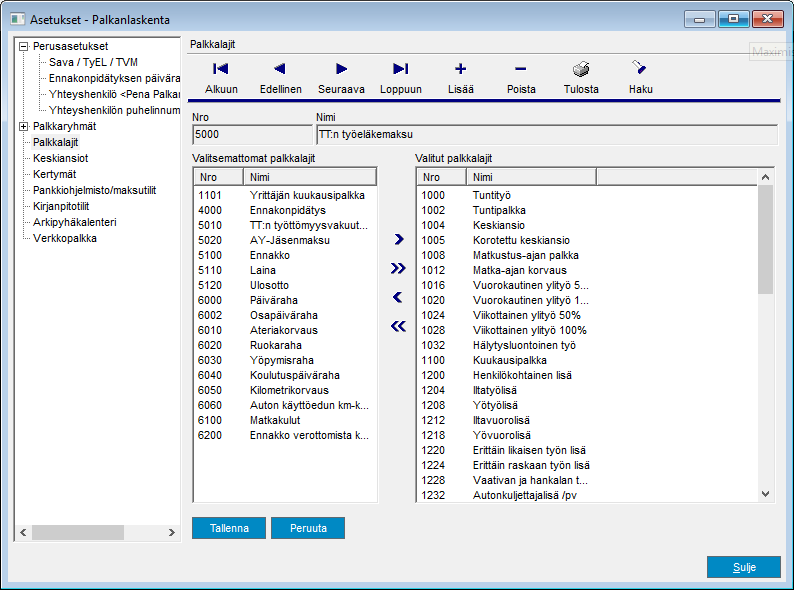Select row 6050 Kilometrikorvaus
Viewport: 794px width, 590px height.
(285, 390)
